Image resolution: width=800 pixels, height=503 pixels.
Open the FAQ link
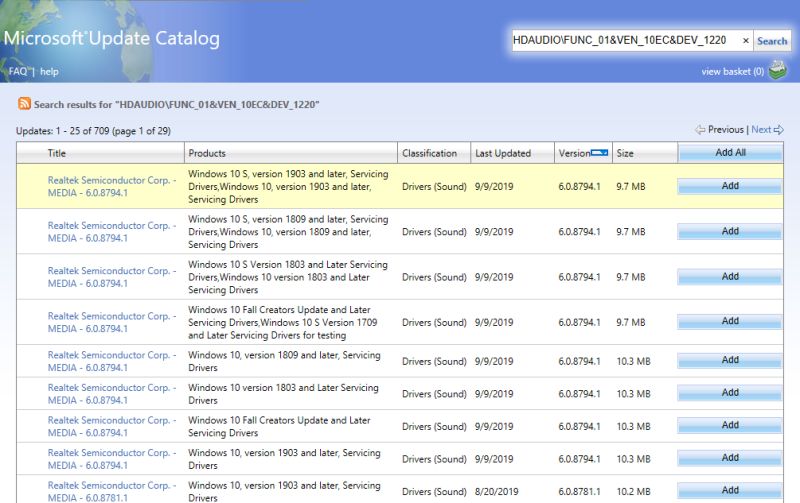(x=18, y=71)
